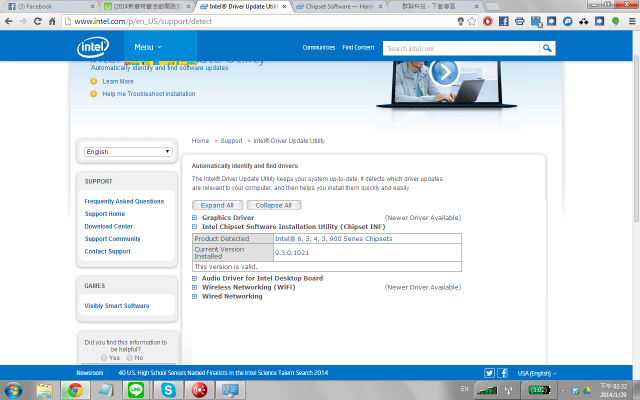Select the Yes radio button for helpfulness
The image size is (640, 400).
[x=104, y=358]
